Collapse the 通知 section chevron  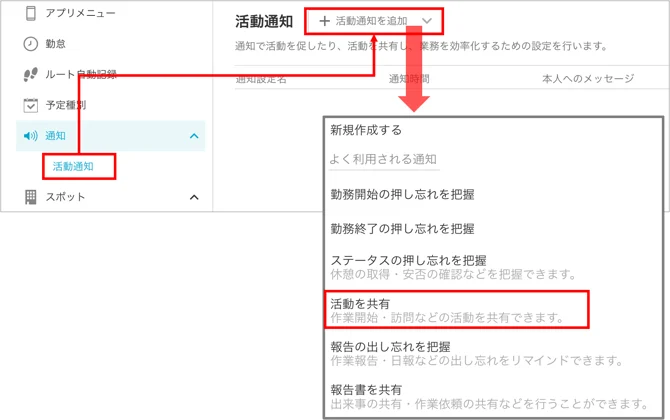(x=194, y=136)
